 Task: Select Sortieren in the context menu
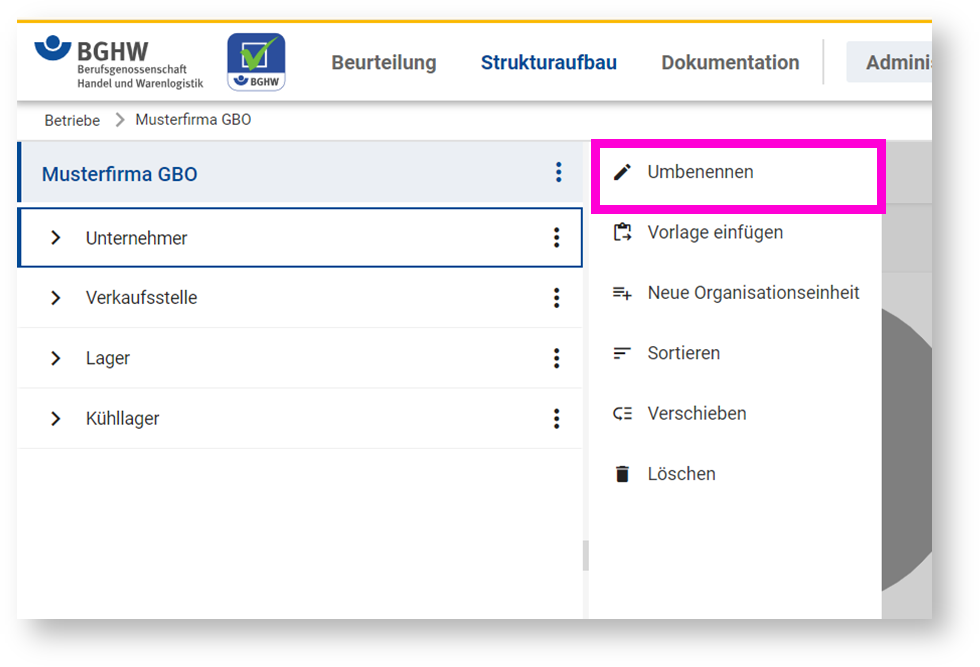click(x=683, y=353)
